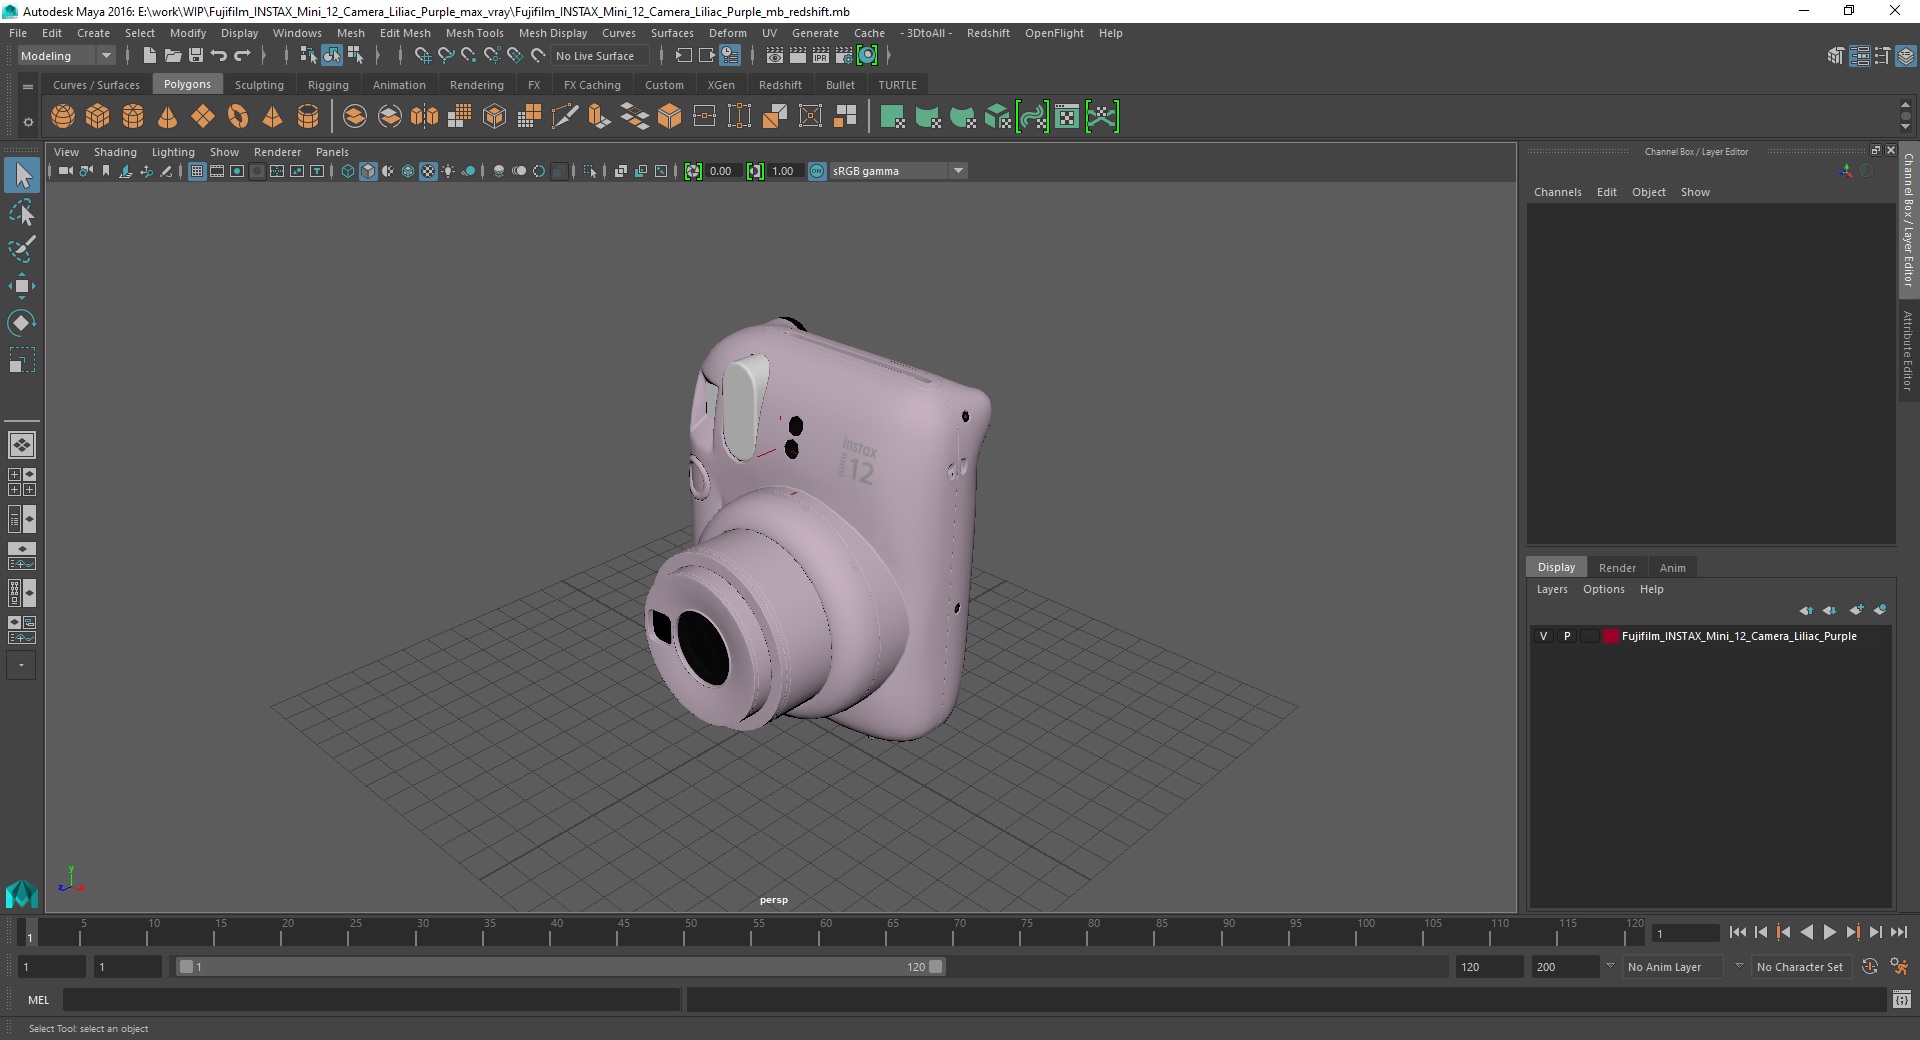Open the Redshift menu in menu bar
Image resolution: width=1920 pixels, height=1040 pixels.
(988, 33)
